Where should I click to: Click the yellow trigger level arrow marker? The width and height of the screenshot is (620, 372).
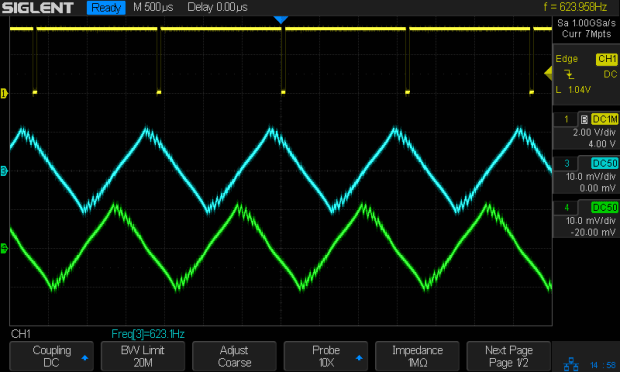coord(548,74)
